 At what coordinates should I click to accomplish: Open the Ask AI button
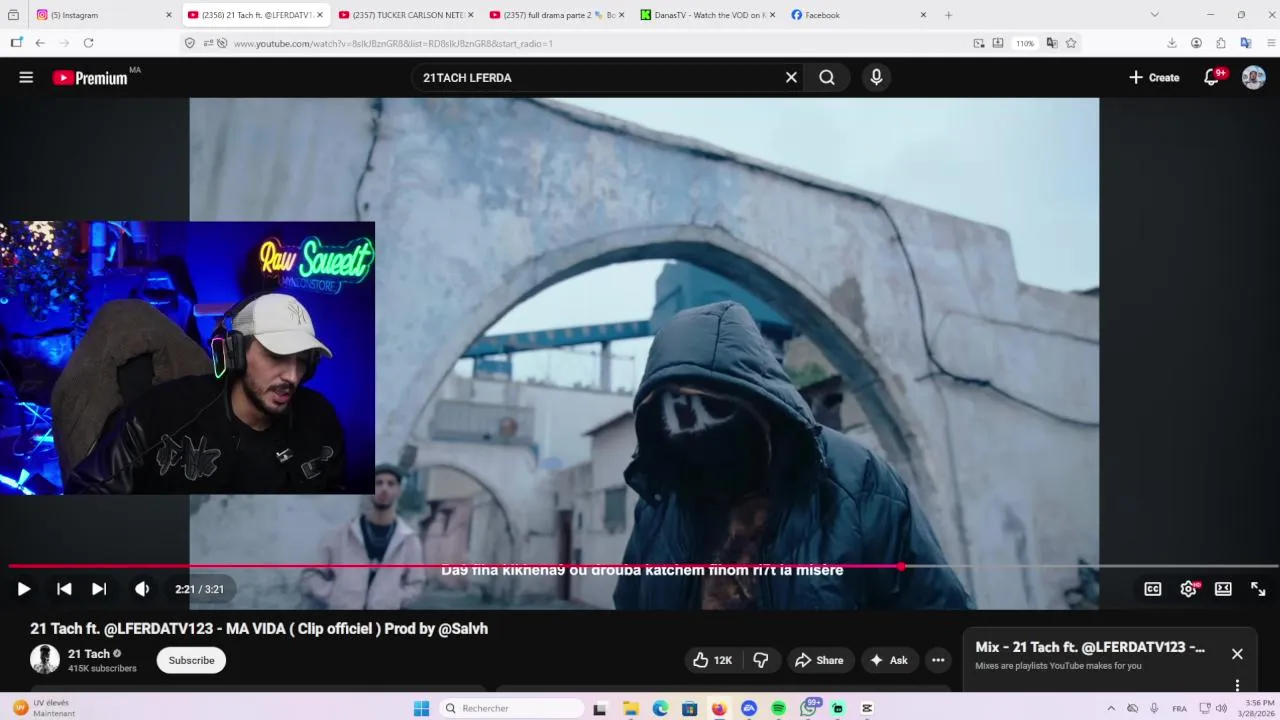click(889, 660)
